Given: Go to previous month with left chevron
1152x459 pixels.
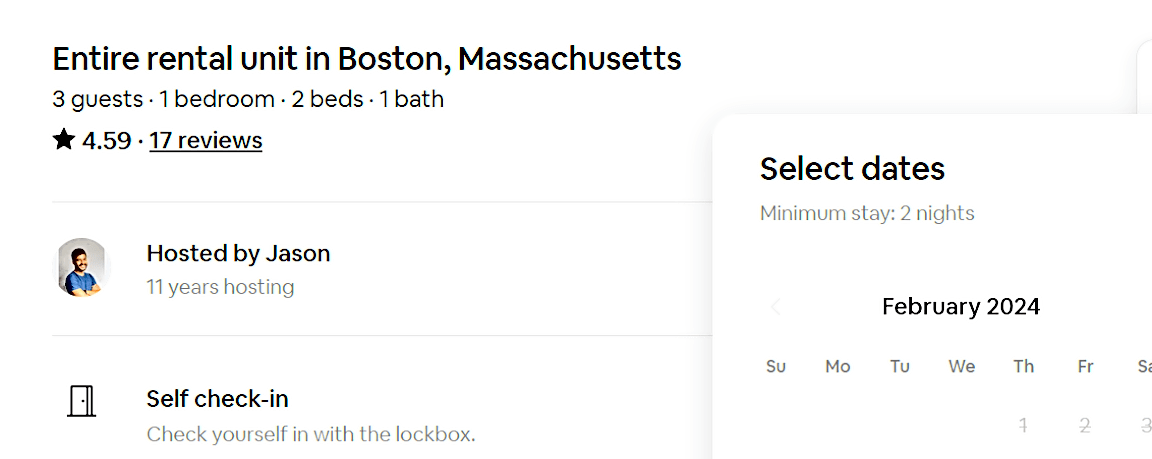Looking at the screenshot, I should [776, 306].
